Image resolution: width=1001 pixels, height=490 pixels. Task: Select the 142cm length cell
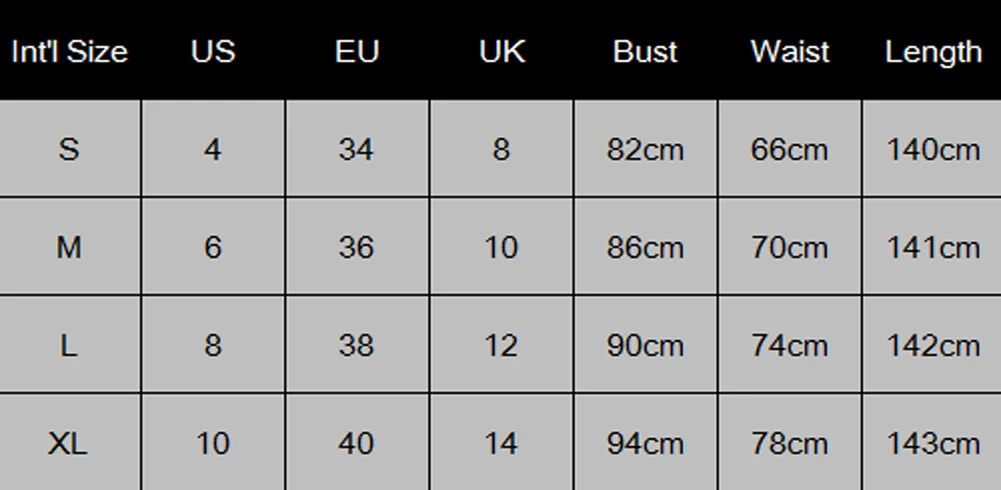[x=932, y=345]
